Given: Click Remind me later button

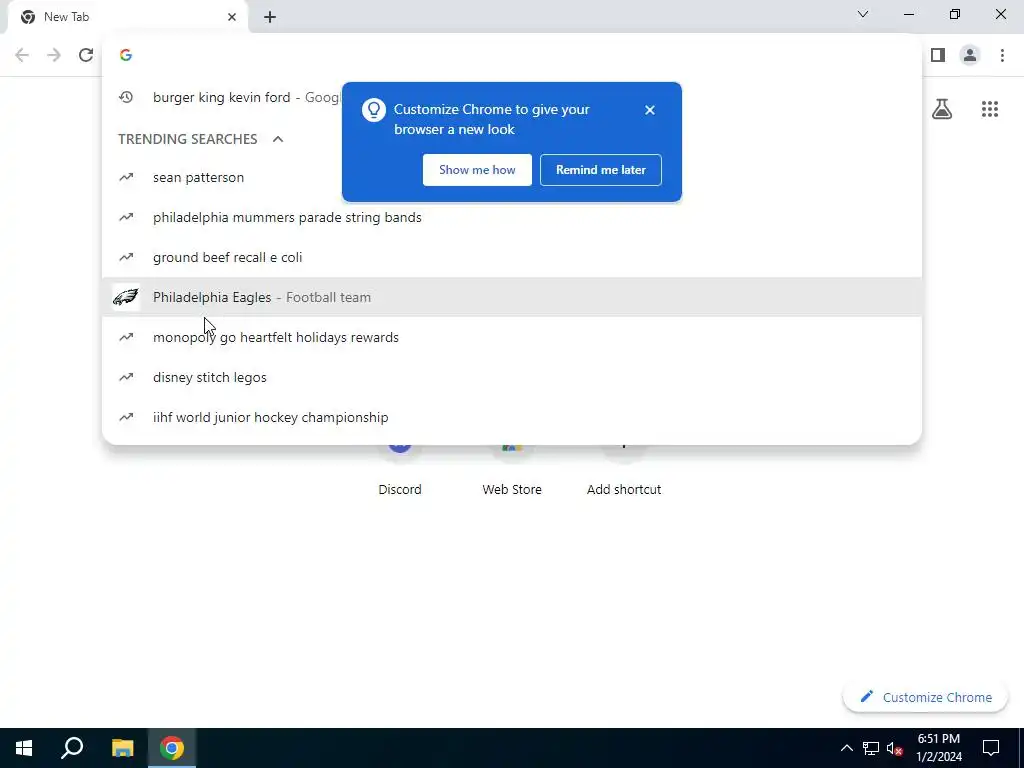Looking at the screenshot, I should (x=600, y=170).
